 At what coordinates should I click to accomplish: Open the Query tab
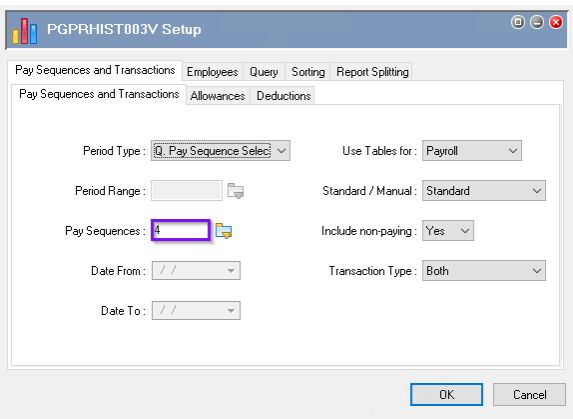263,72
